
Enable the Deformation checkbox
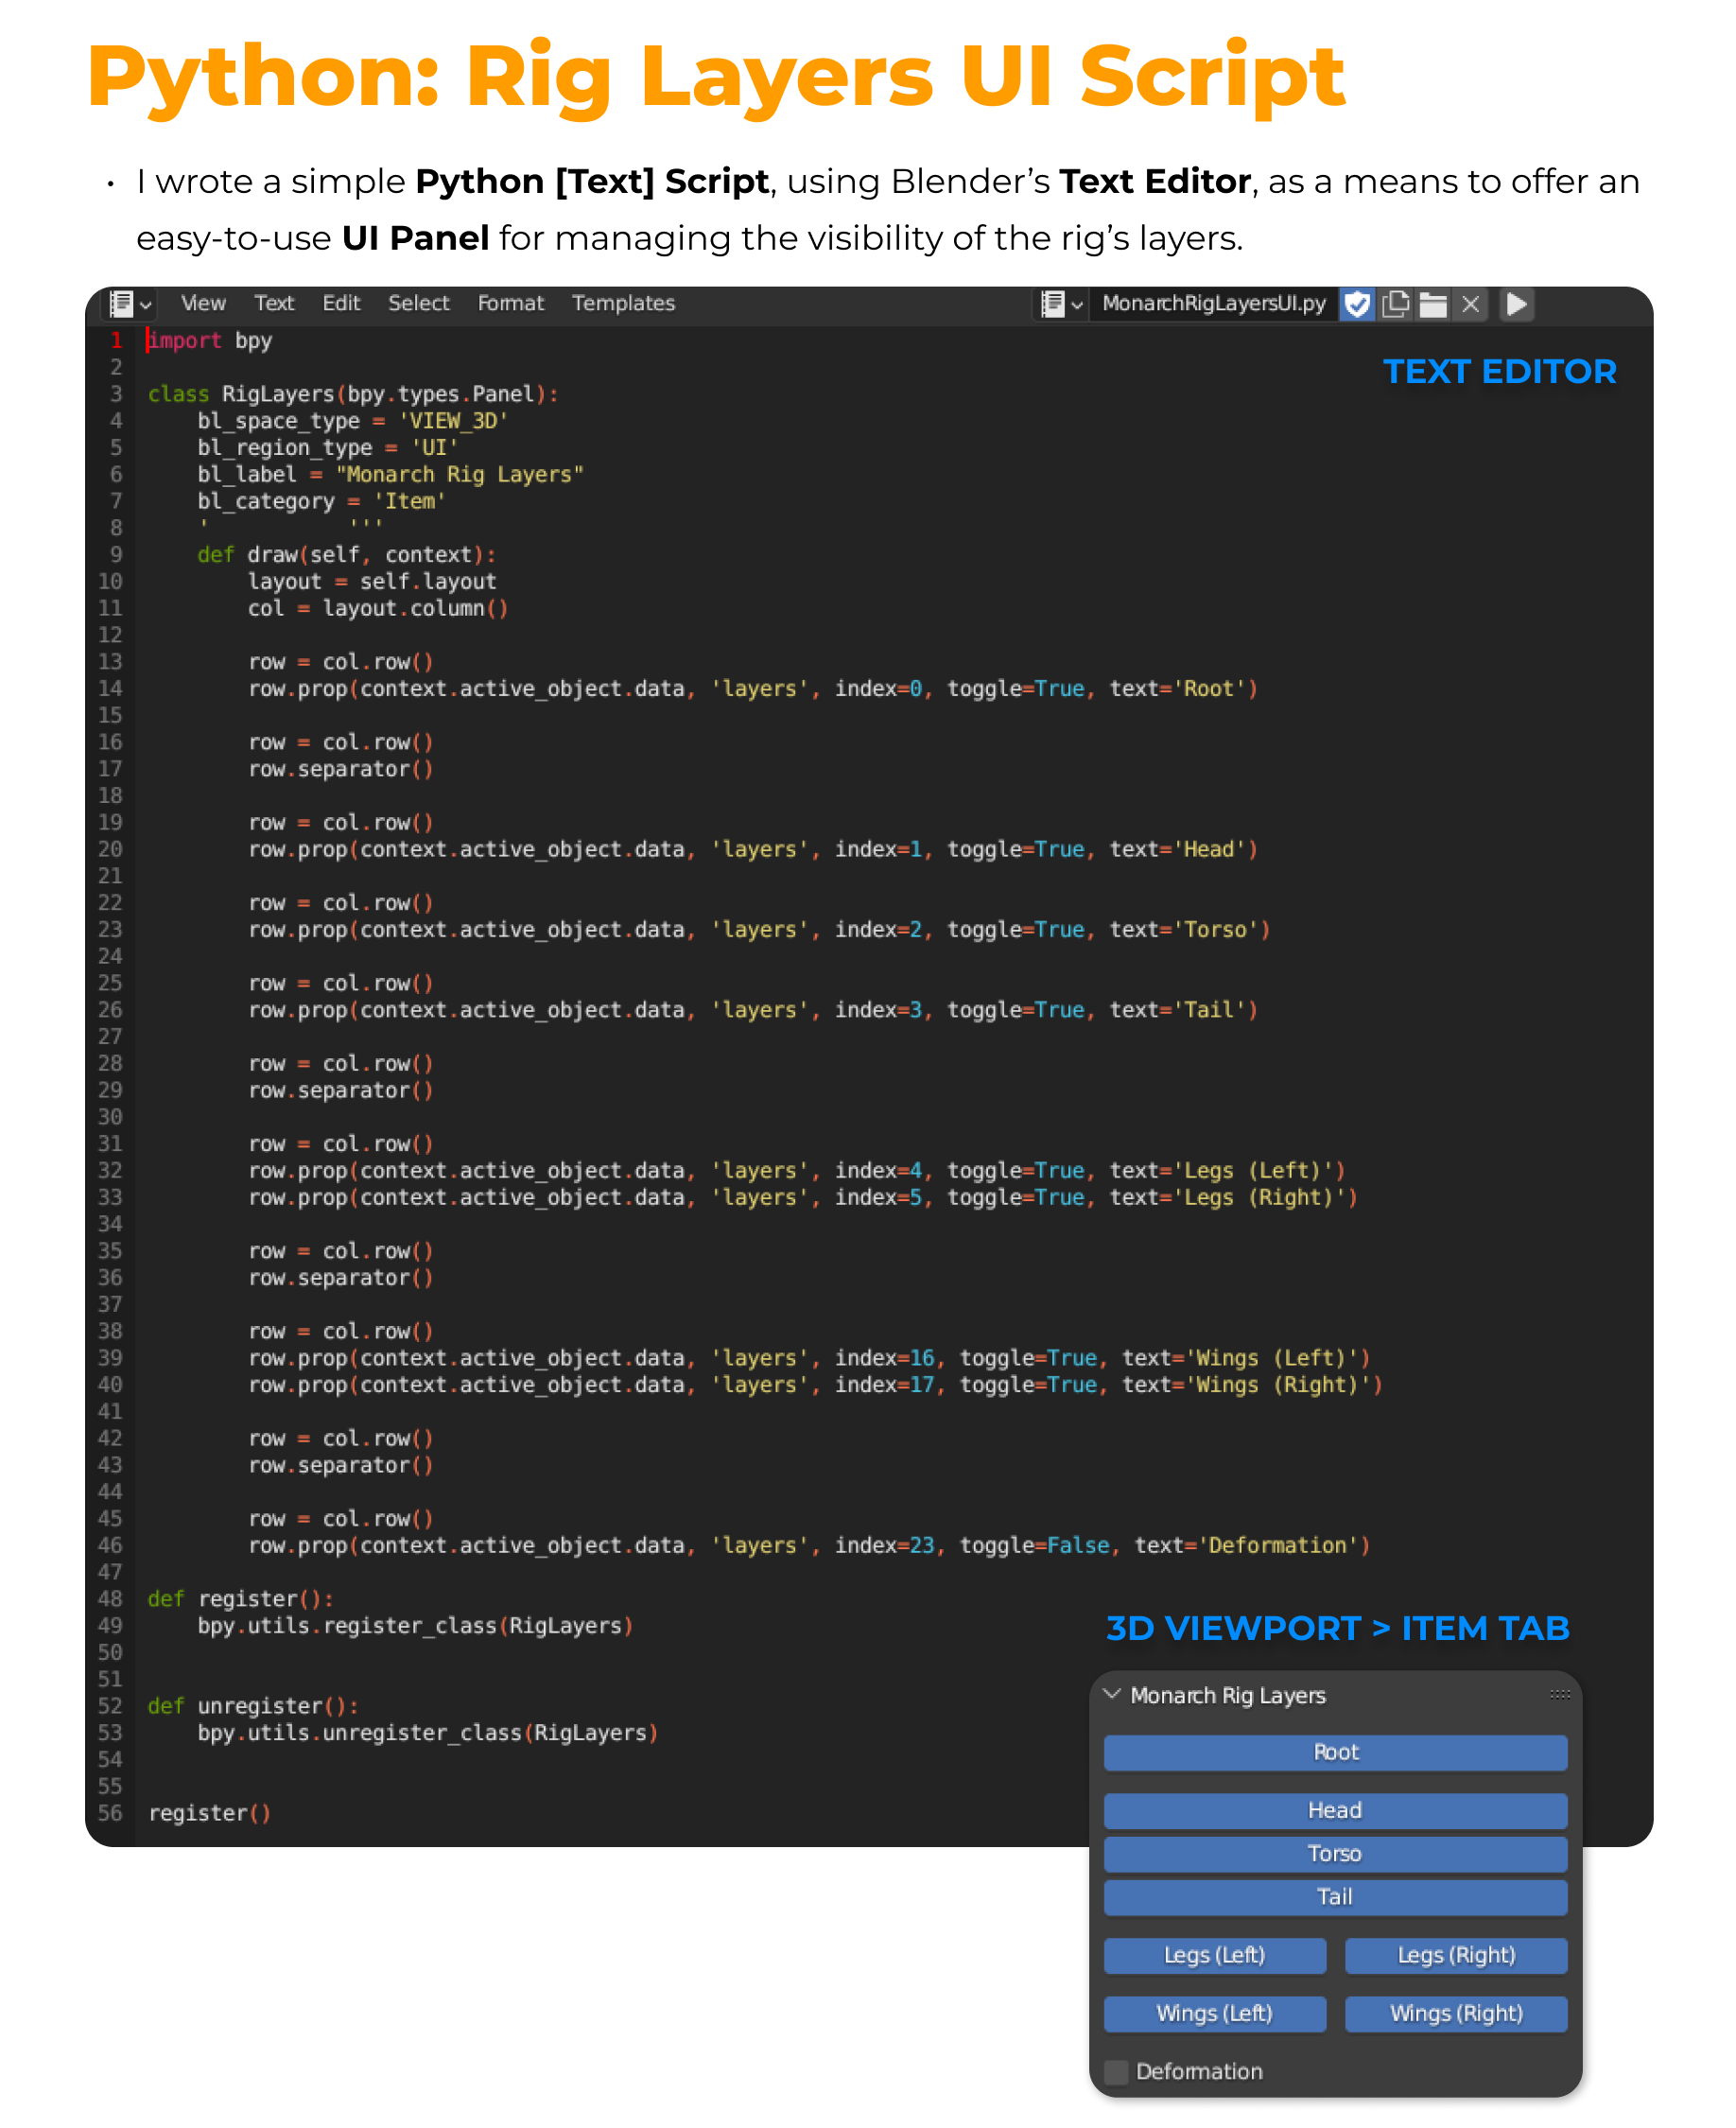(1116, 2071)
